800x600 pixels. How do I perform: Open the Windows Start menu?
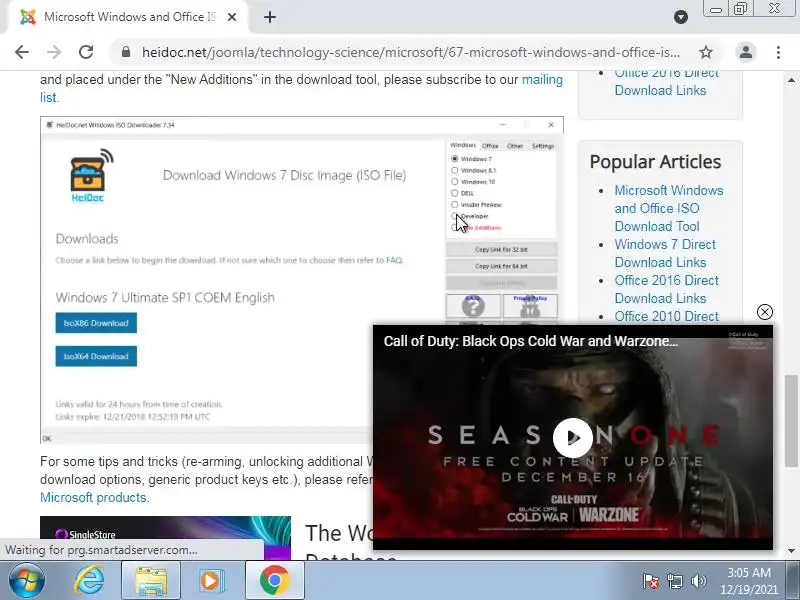(x=26, y=581)
